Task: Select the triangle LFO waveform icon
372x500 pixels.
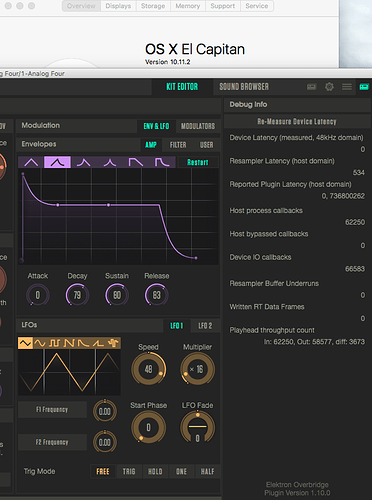Action: pos(25,343)
